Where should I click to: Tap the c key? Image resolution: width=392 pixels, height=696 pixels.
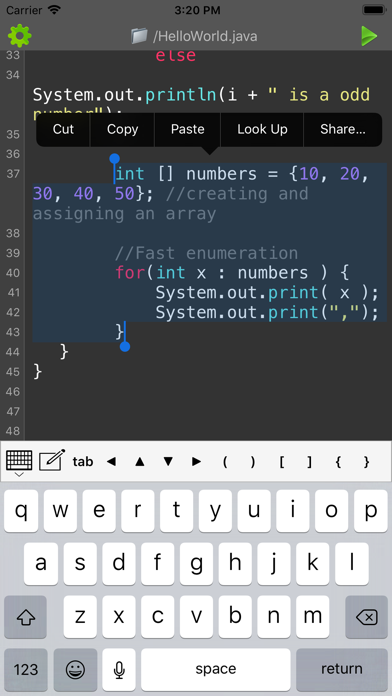click(x=157, y=617)
